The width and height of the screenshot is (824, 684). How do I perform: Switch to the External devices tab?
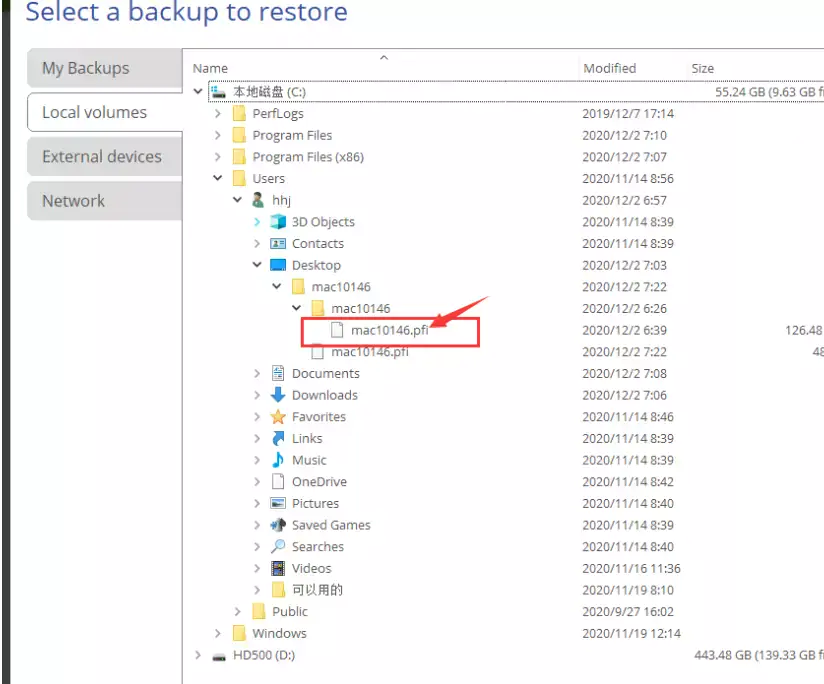click(x=105, y=157)
